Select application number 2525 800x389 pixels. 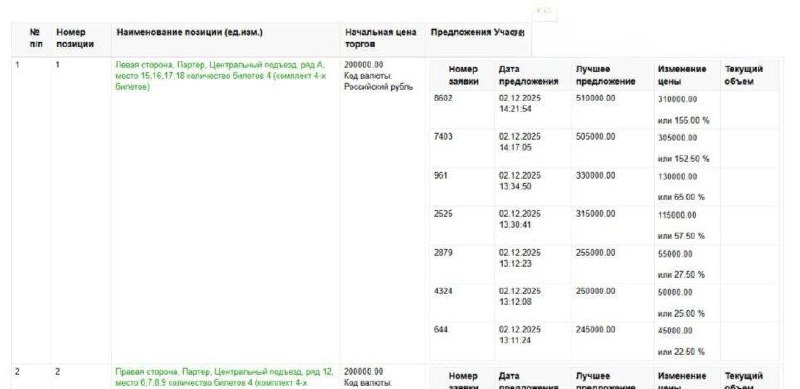[443, 214]
